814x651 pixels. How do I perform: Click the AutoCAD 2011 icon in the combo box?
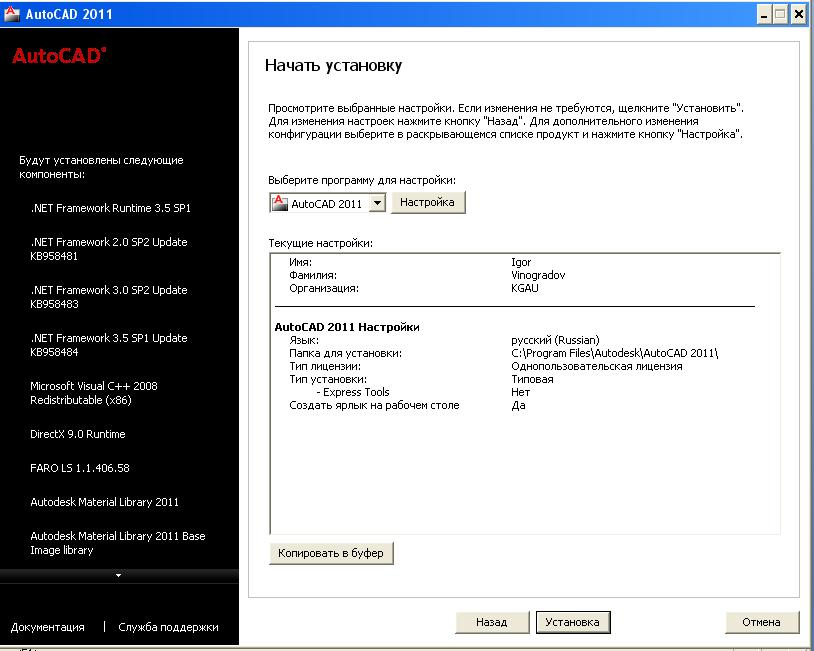pos(279,203)
